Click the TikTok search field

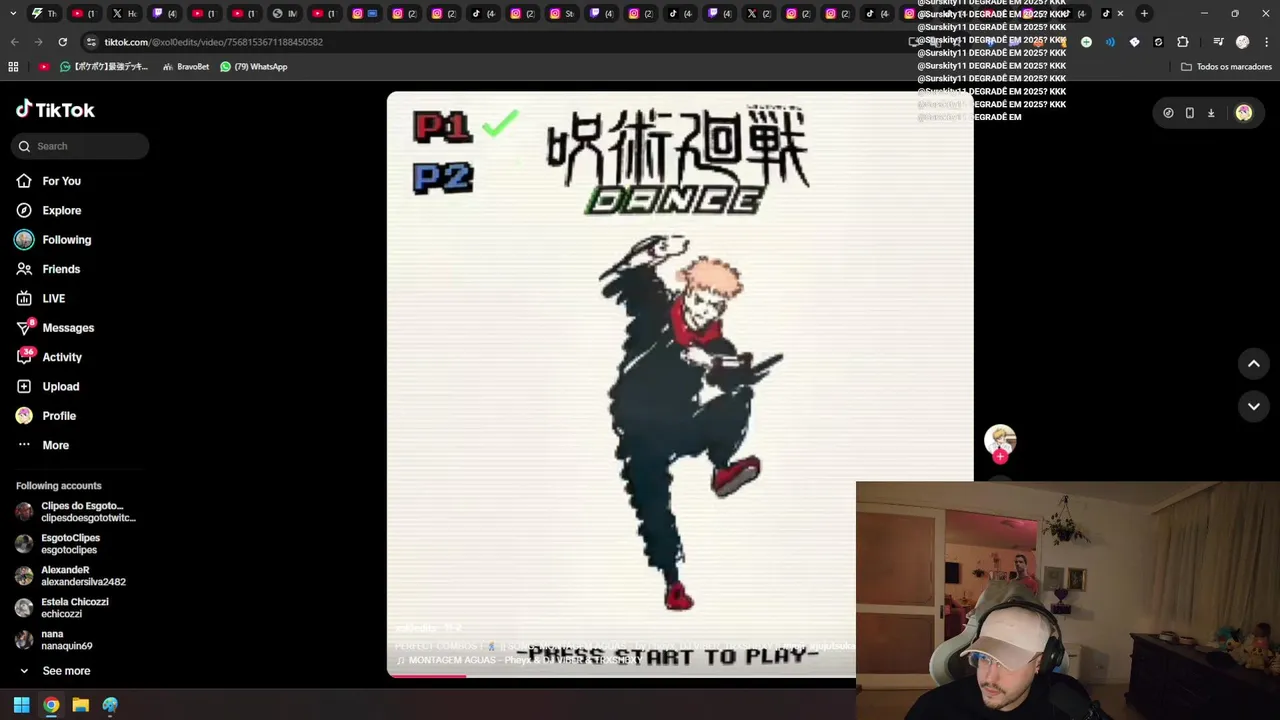point(80,146)
